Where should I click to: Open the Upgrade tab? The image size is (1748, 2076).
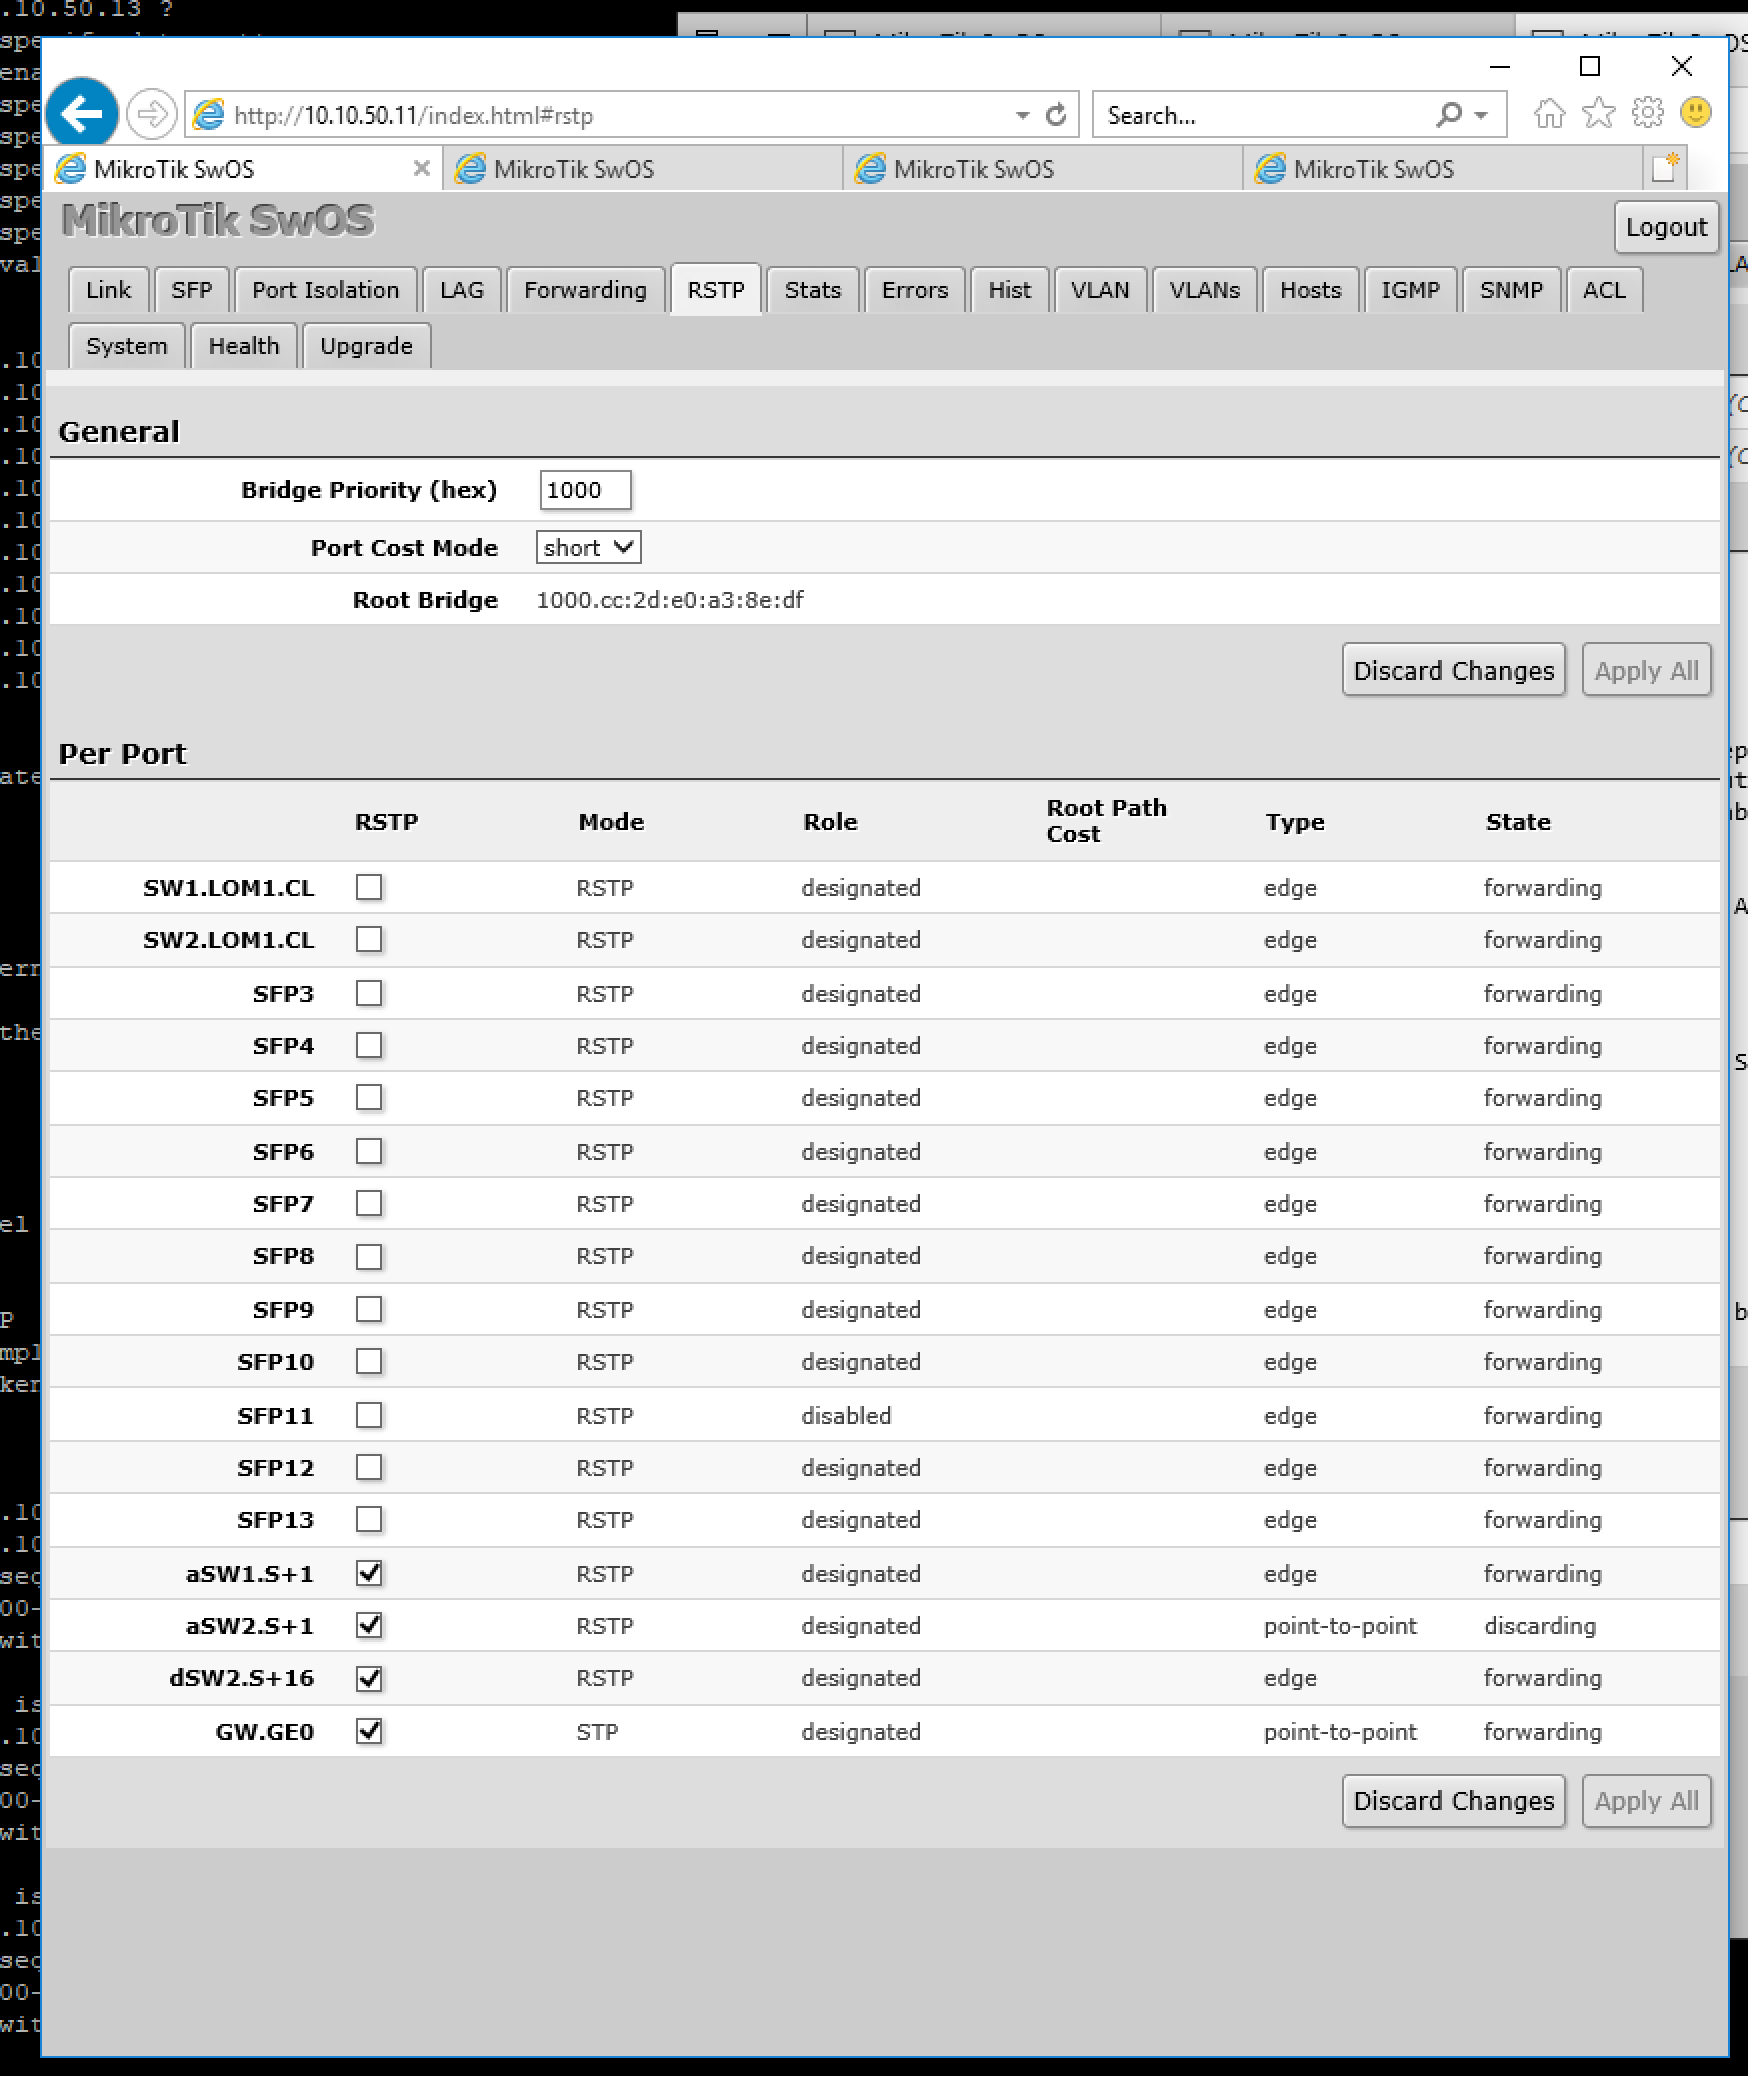pos(366,346)
